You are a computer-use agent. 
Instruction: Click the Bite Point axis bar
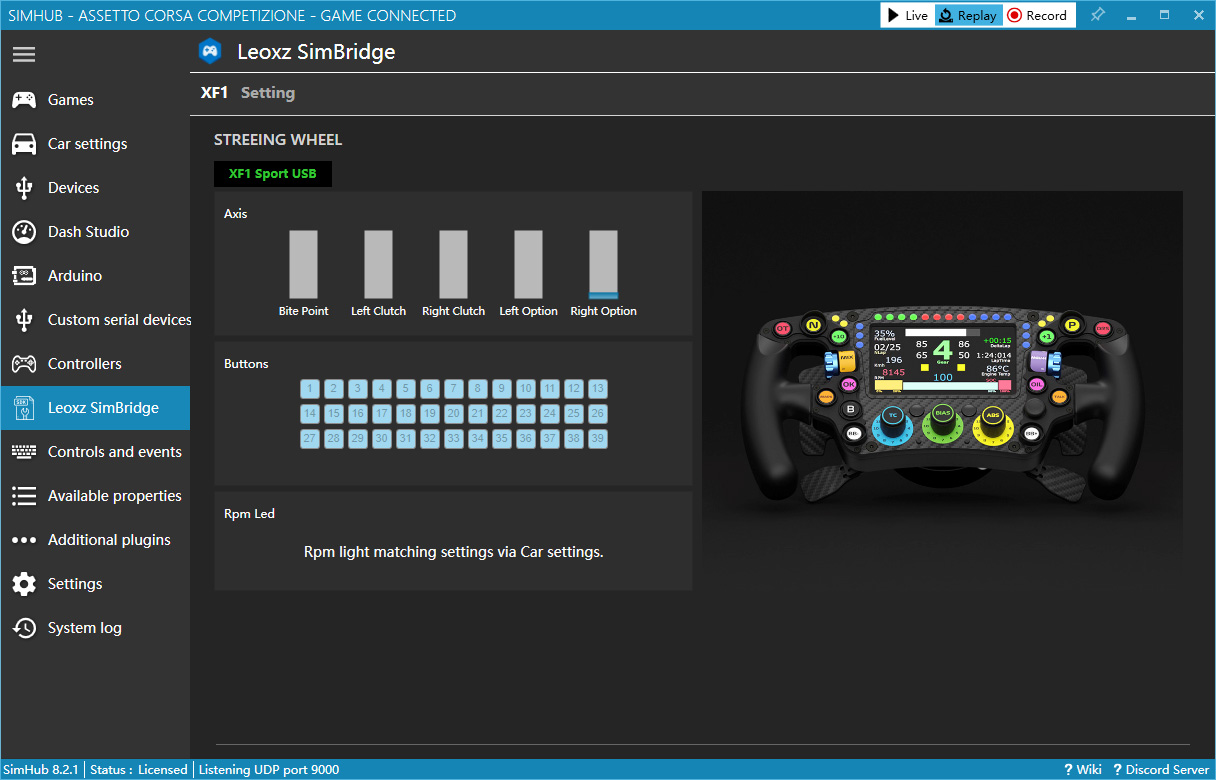(x=303, y=265)
